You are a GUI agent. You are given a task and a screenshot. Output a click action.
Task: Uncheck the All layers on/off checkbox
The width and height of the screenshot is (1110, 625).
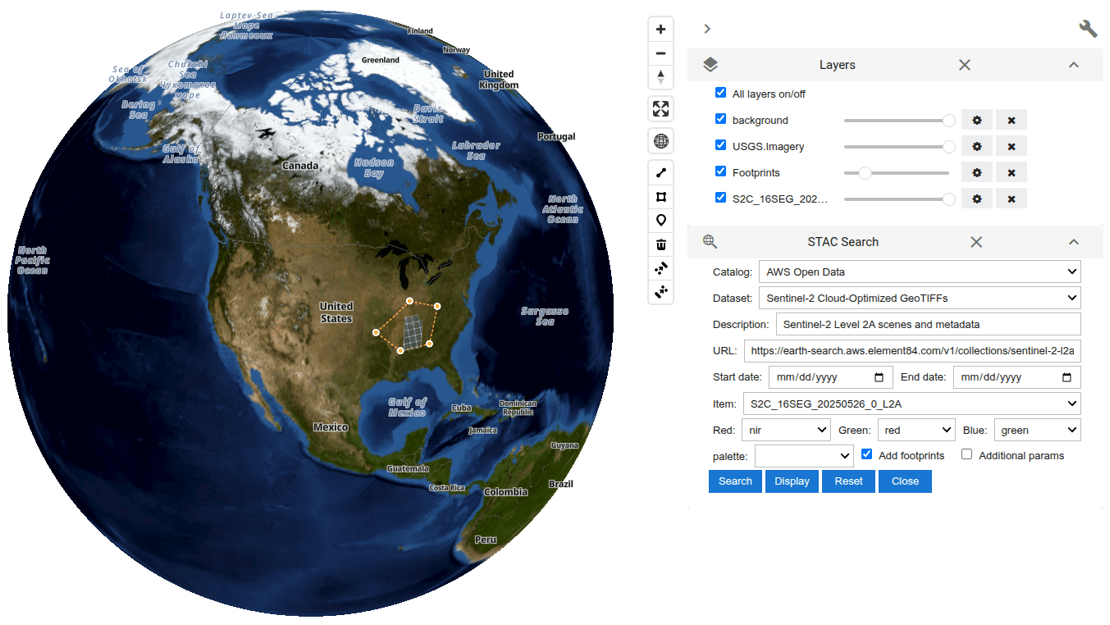coord(720,93)
